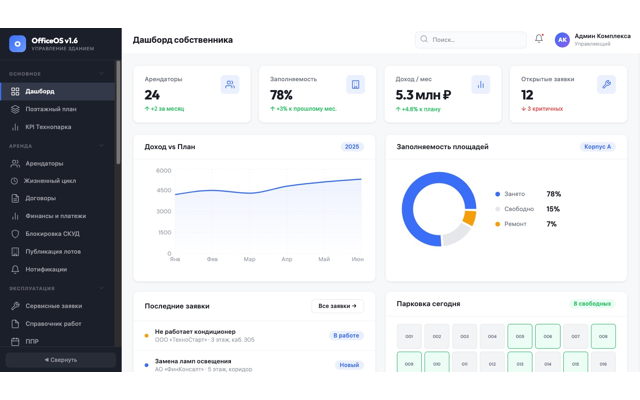Open the Замена ламп освещения request
The width and height of the screenshot is (640, 400).
tap(254, 361)
